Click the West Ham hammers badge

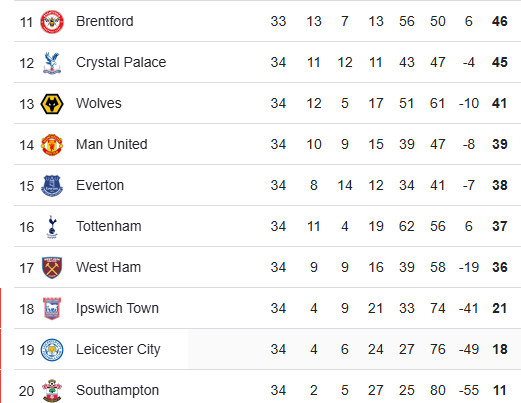point(52,268)
